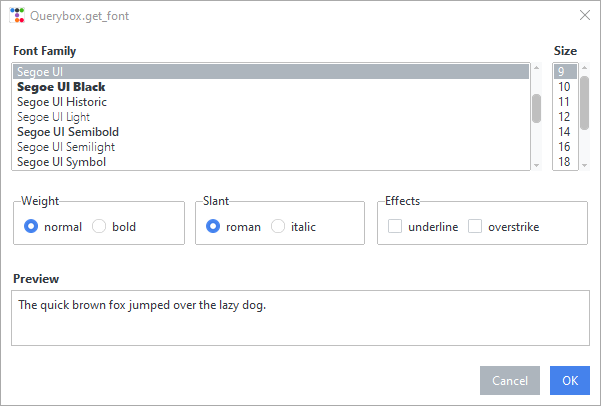Enable the underline checkbox
Screen dimensions: 601x406
pyautogui.click(x=395, y=226)
